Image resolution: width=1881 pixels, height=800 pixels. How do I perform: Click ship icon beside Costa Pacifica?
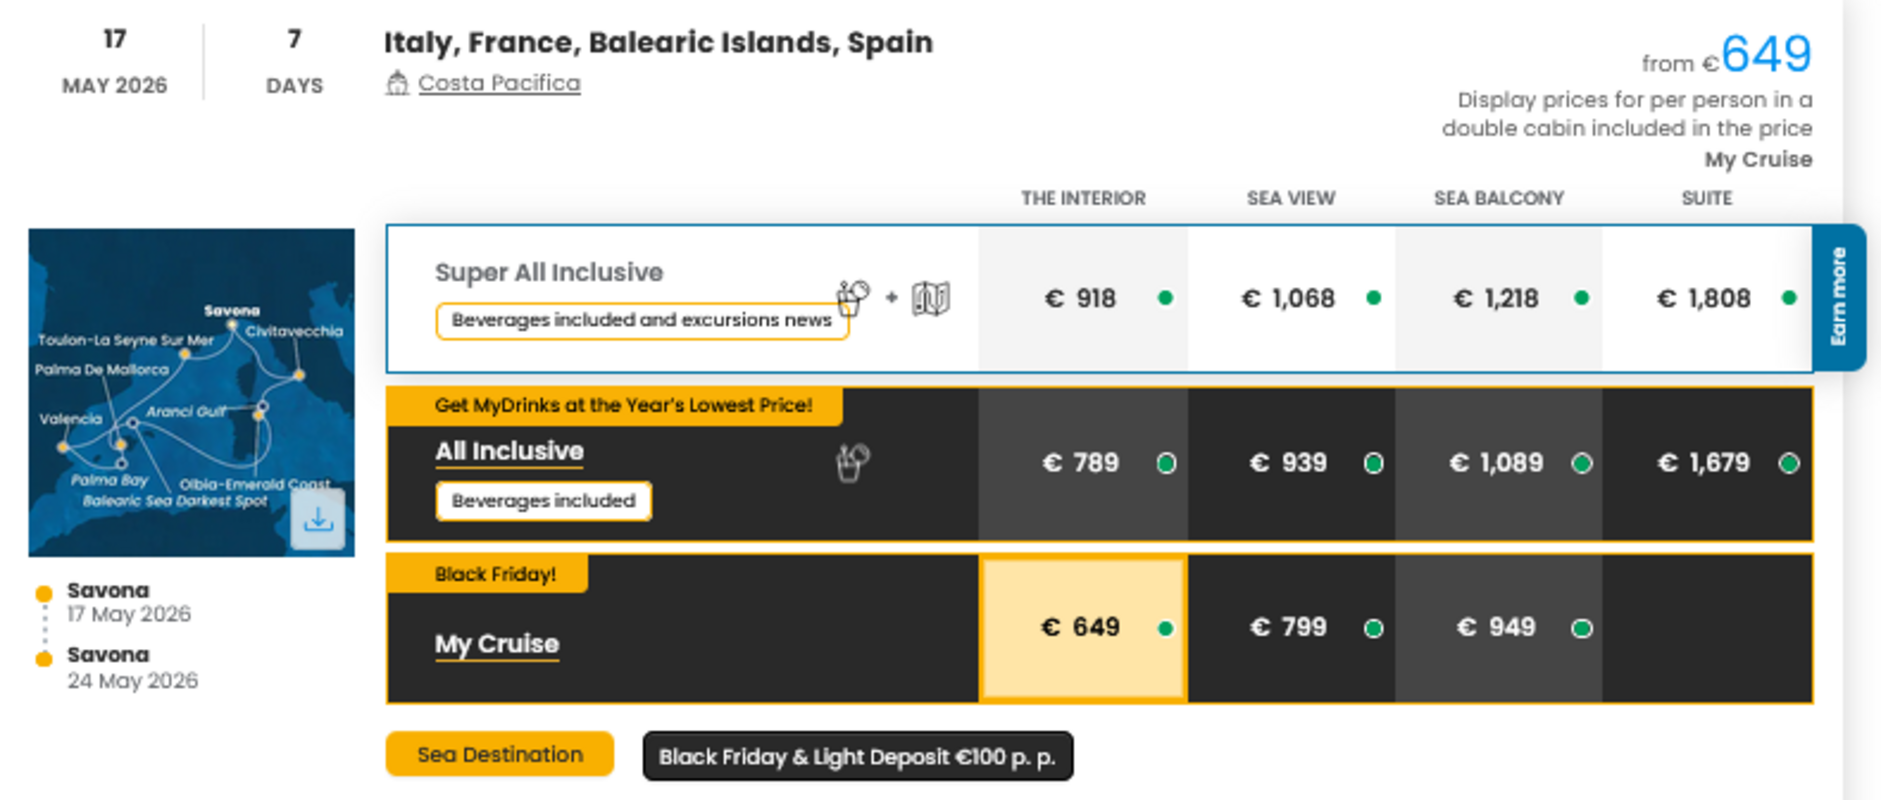coord(397,83)
